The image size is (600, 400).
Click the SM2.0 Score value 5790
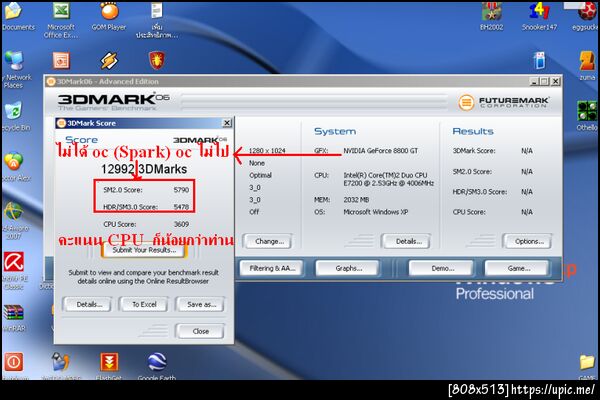(181, 190)
